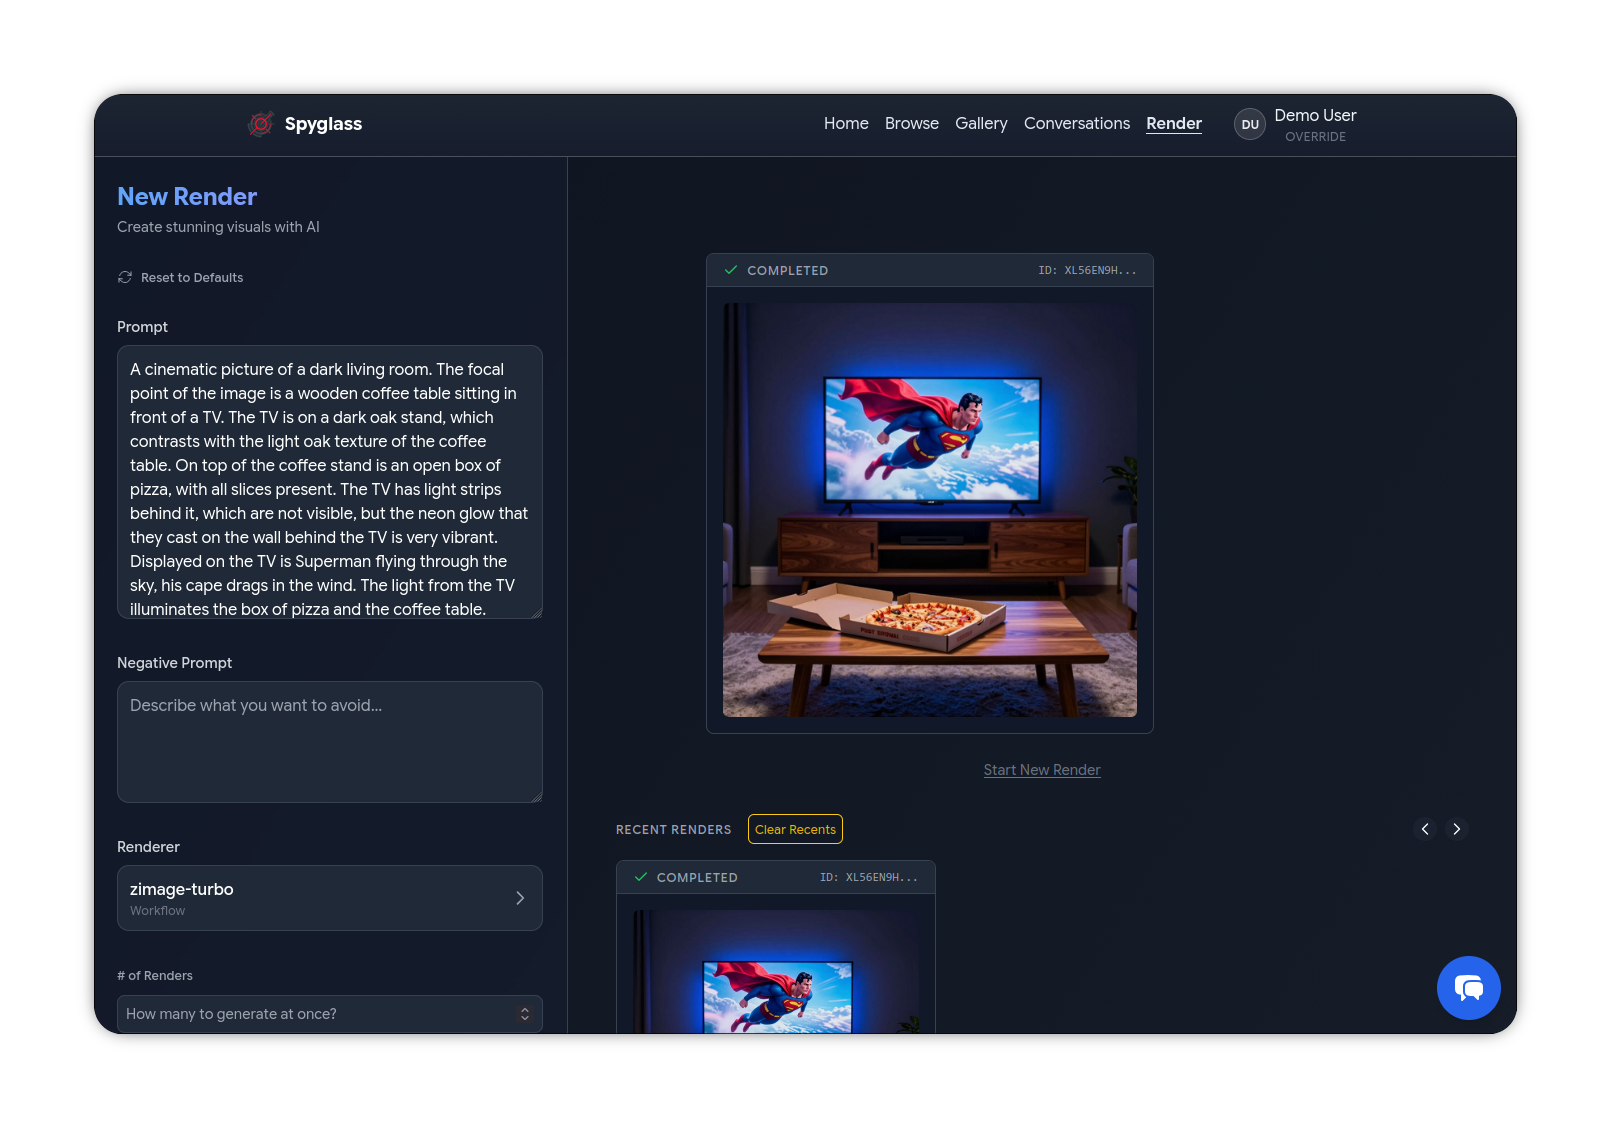Go to previous recent renders page
The width and height of the screenshot is (1611, 1128).
1425,829
